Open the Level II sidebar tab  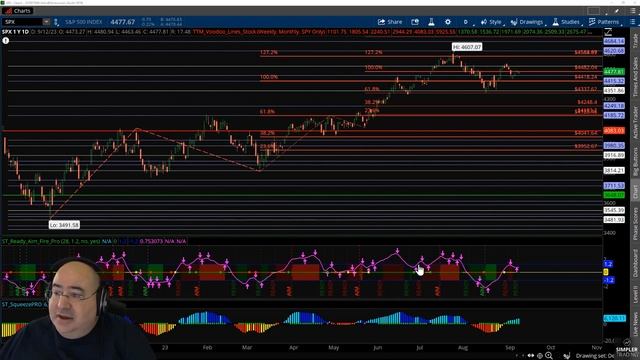[x=635, y=295]
